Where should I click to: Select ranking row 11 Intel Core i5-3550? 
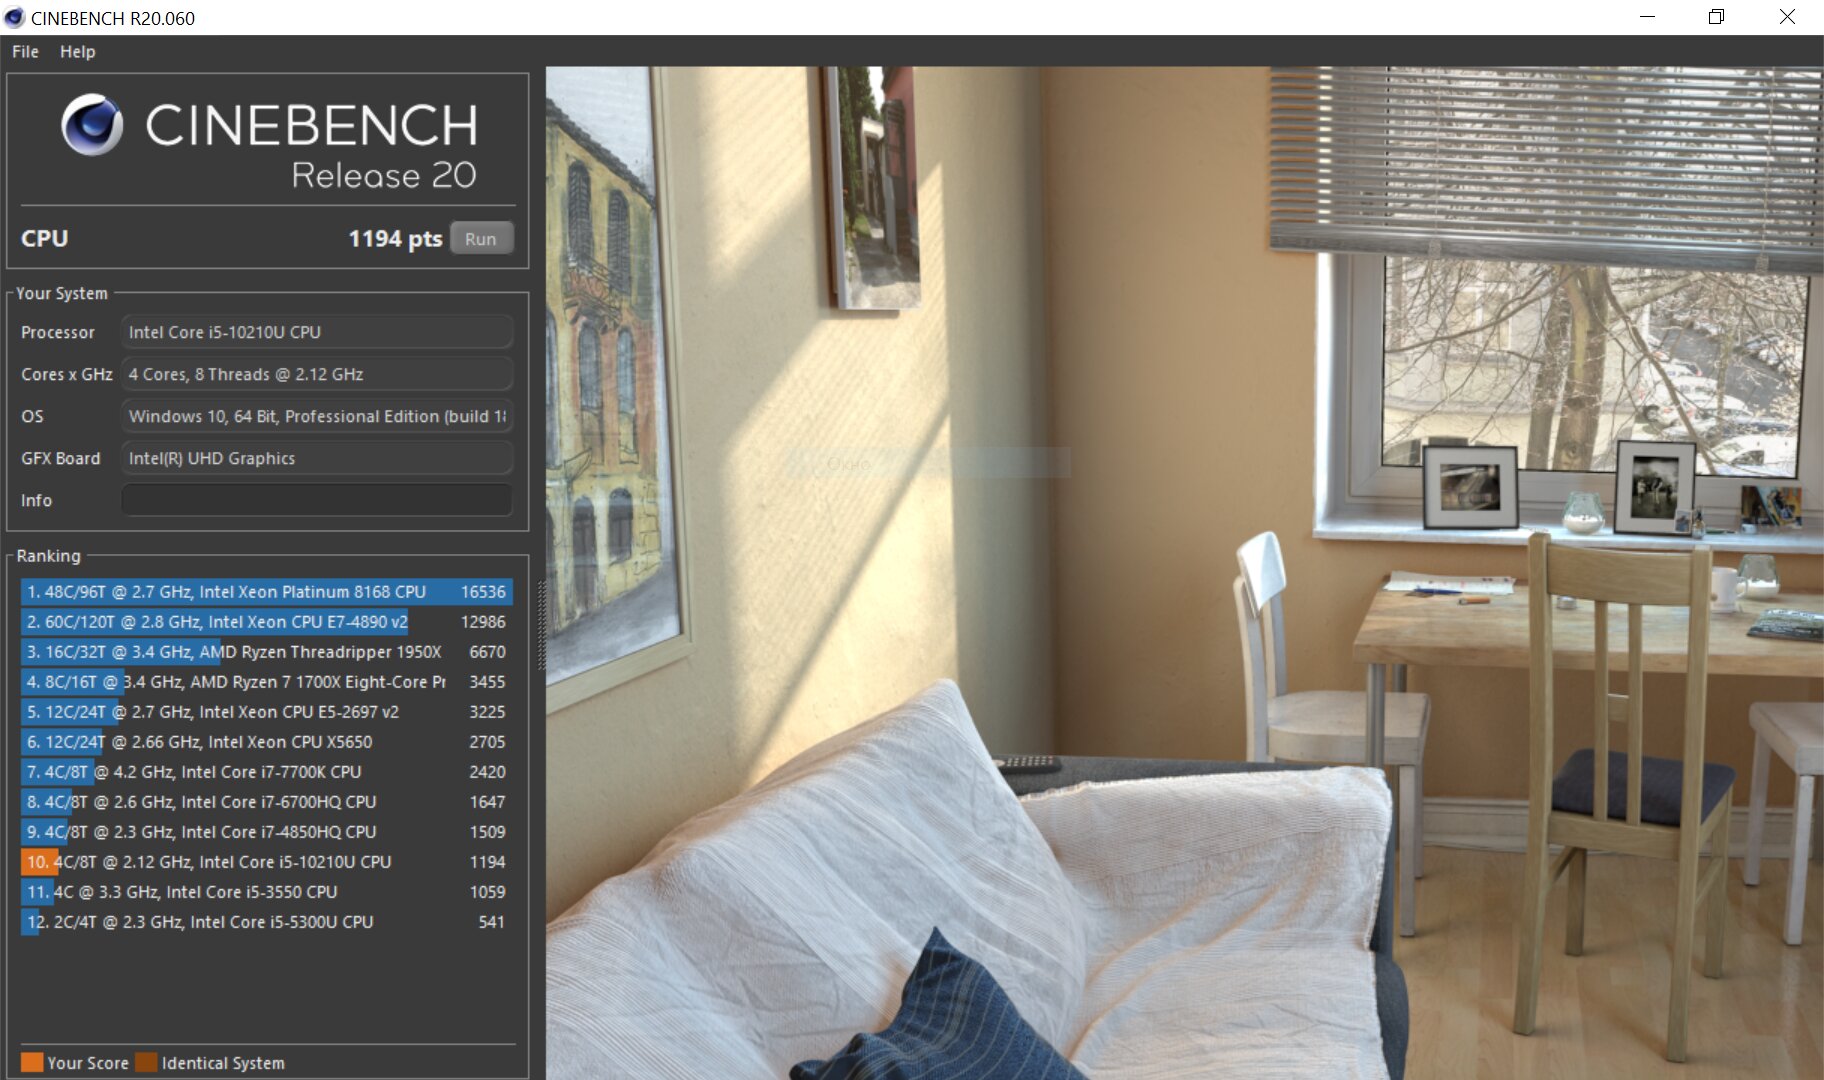(267, 892)
